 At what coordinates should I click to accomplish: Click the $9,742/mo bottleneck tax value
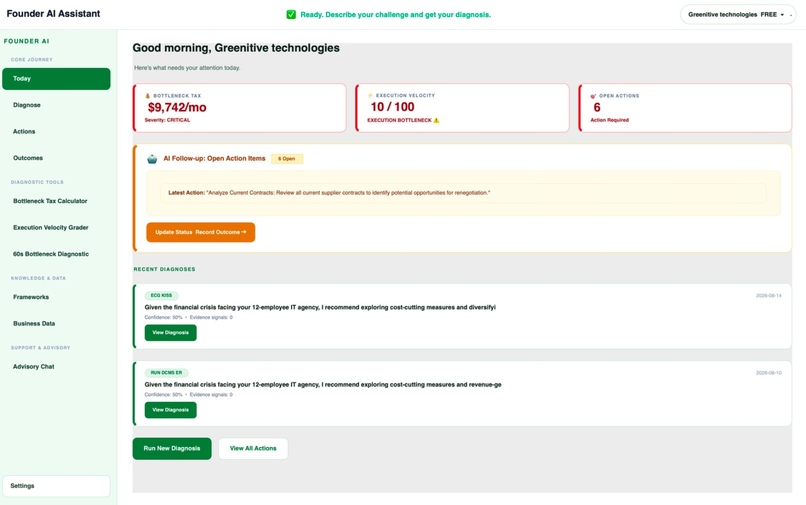pos(177,107)
